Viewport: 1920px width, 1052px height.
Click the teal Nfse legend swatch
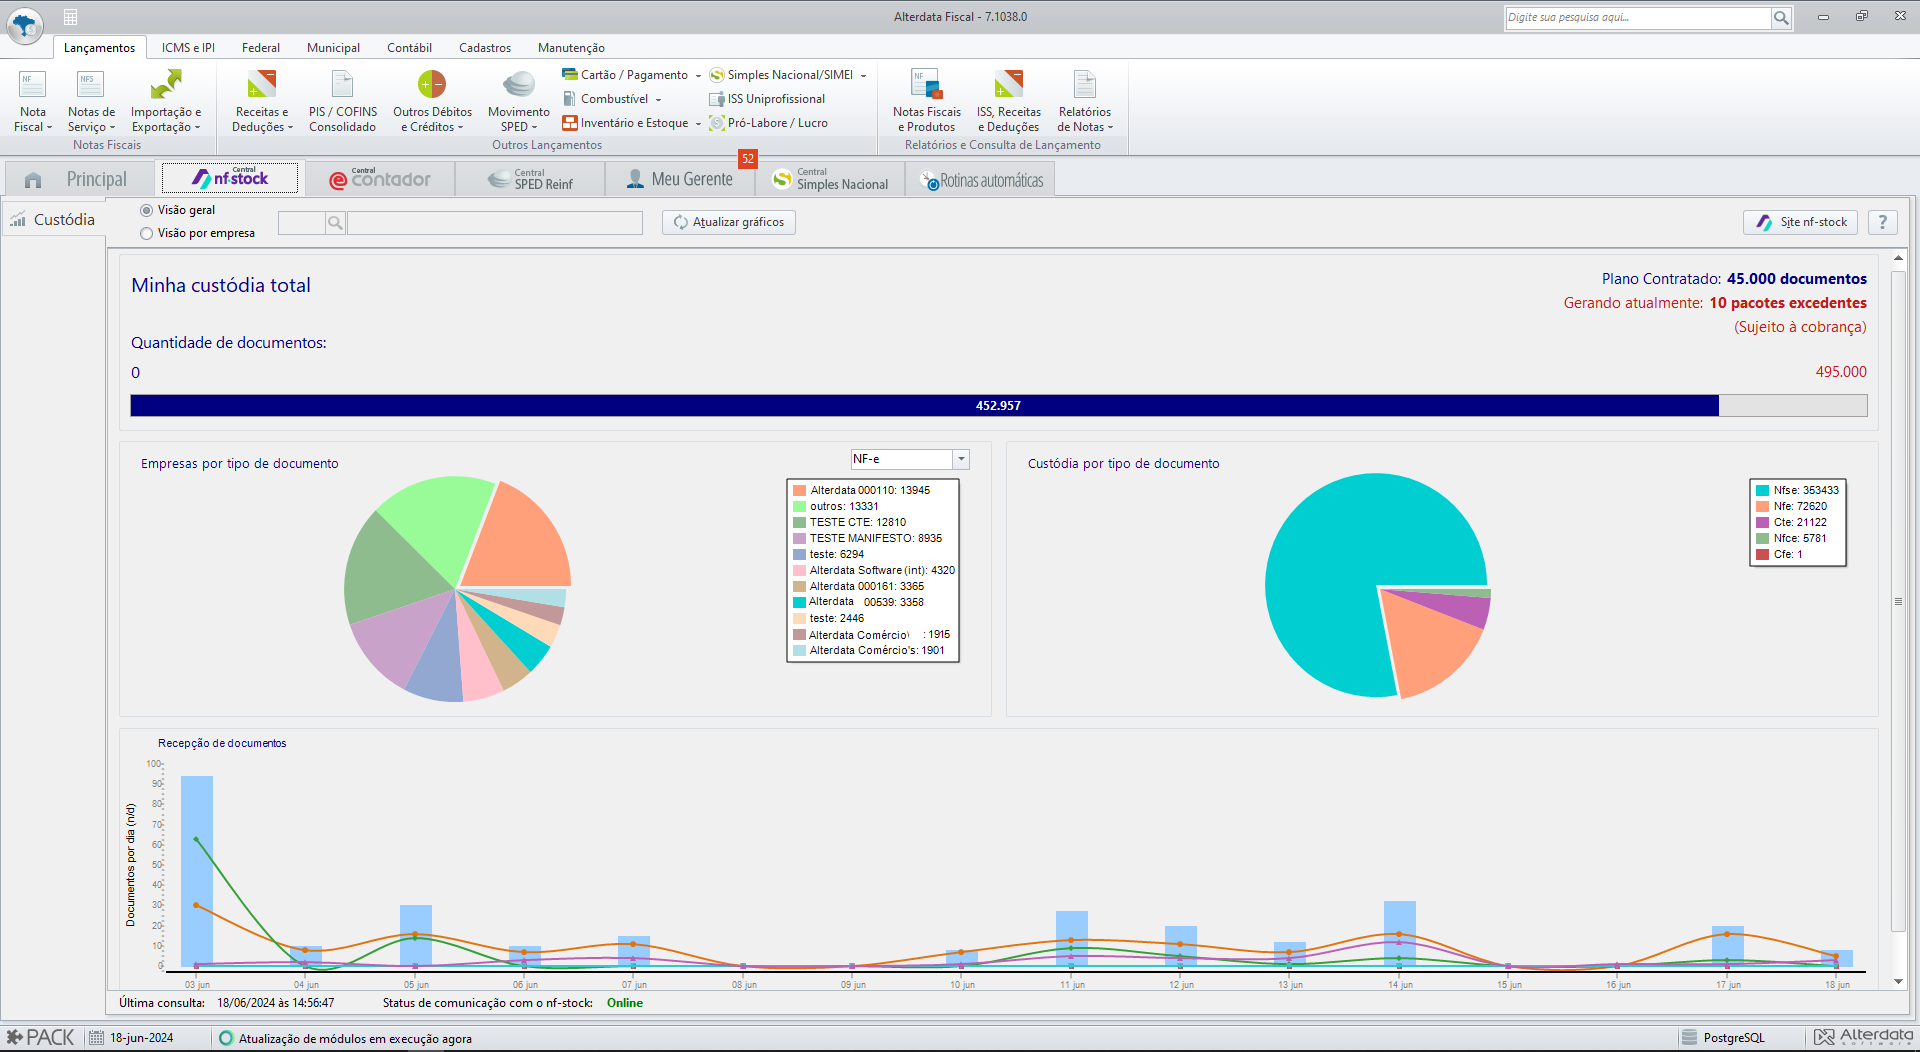pos(1763,491)
